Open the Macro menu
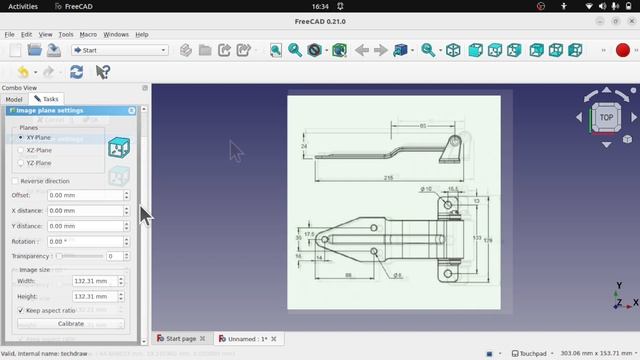 (x=88, y=35)
